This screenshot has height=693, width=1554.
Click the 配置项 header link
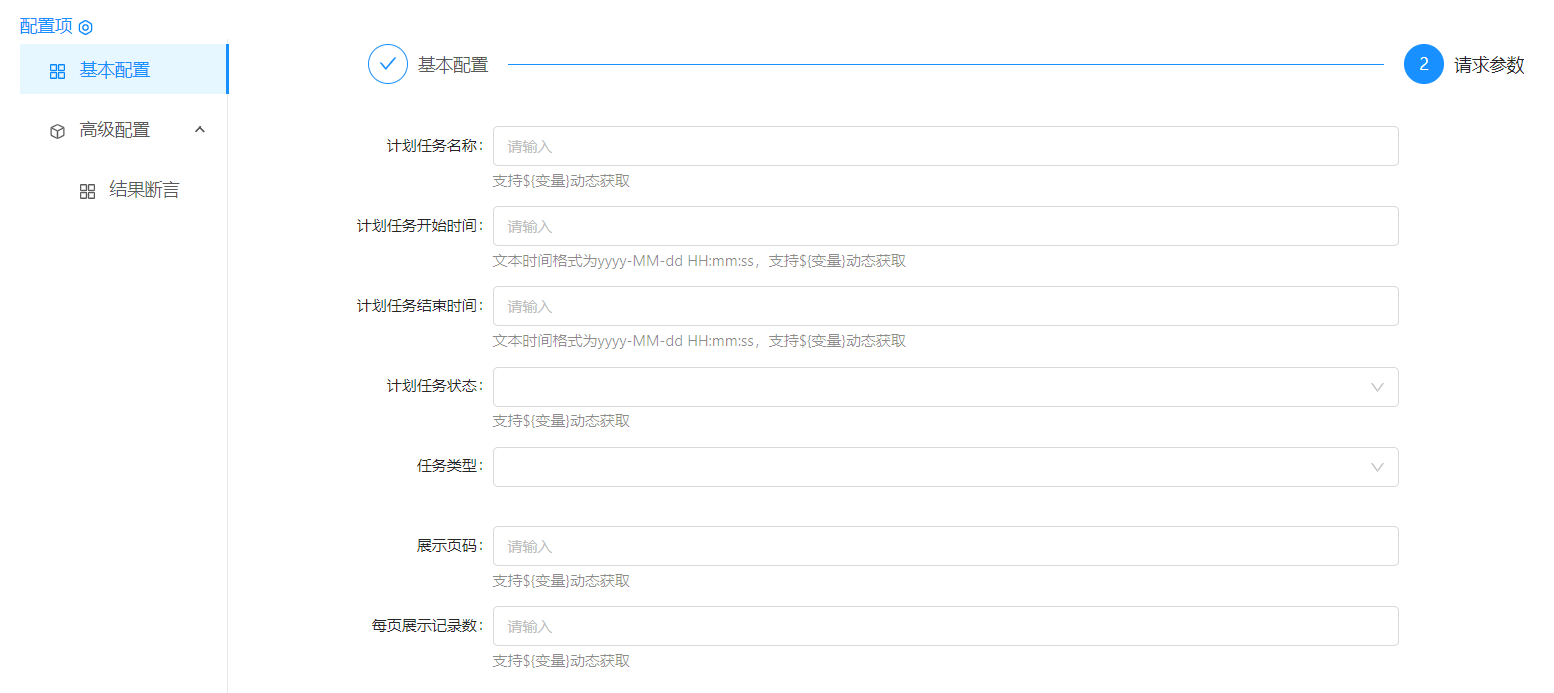click(x=46, y=26)
